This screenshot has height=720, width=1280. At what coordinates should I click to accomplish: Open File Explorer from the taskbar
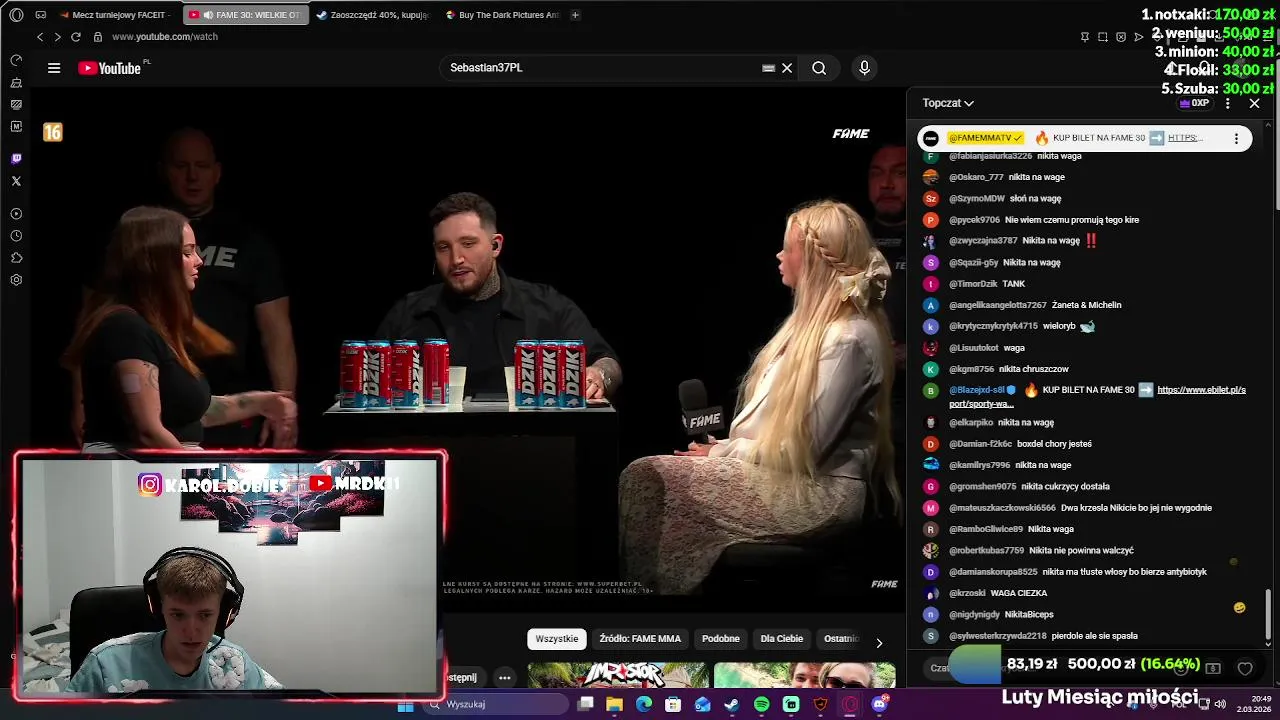point(615,704)
